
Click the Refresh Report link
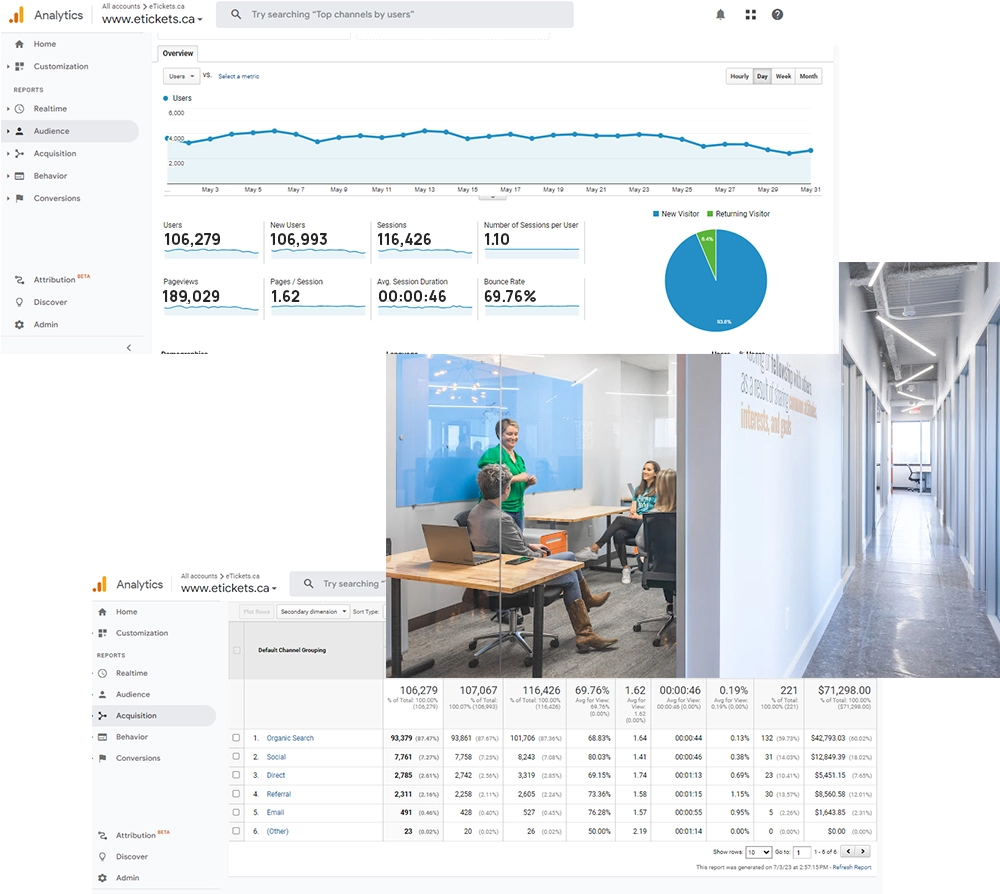click(851, 867)
